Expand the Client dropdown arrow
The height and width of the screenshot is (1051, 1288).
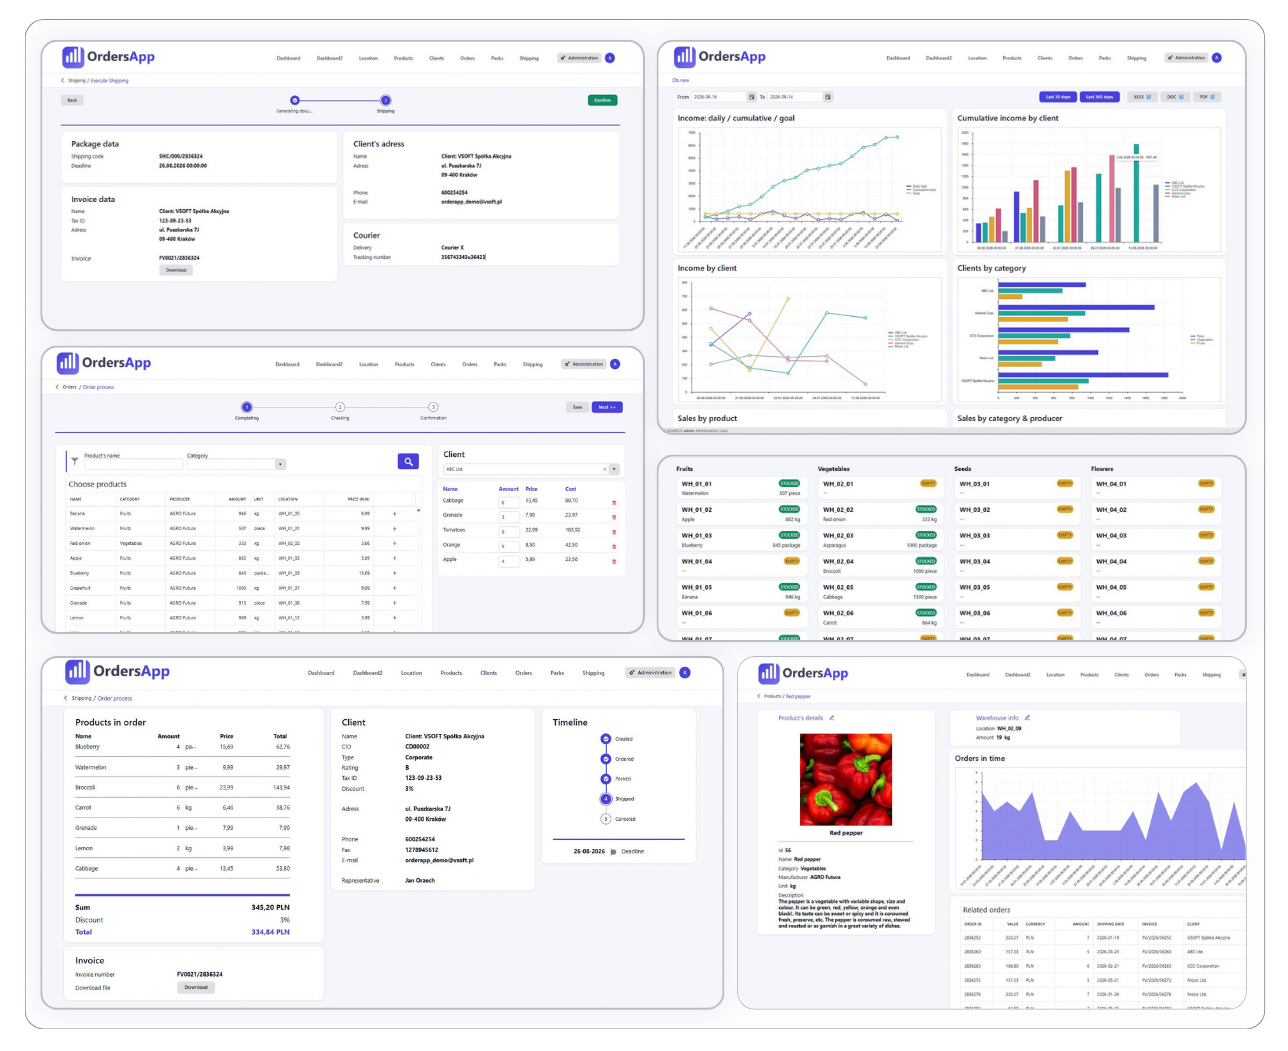coord(614,469)
